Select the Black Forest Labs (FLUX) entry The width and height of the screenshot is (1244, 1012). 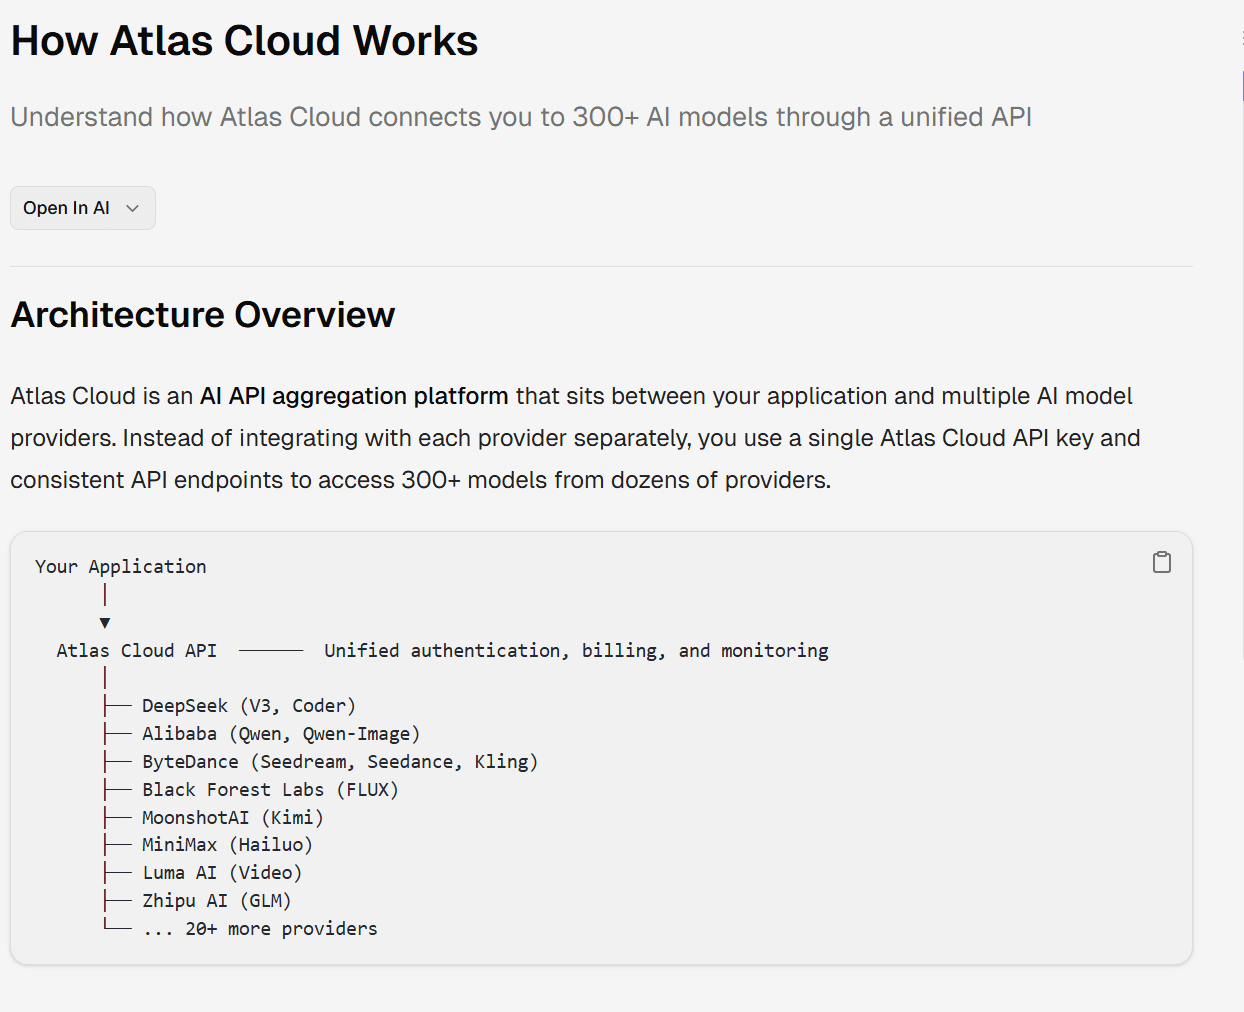coord(270,790)
